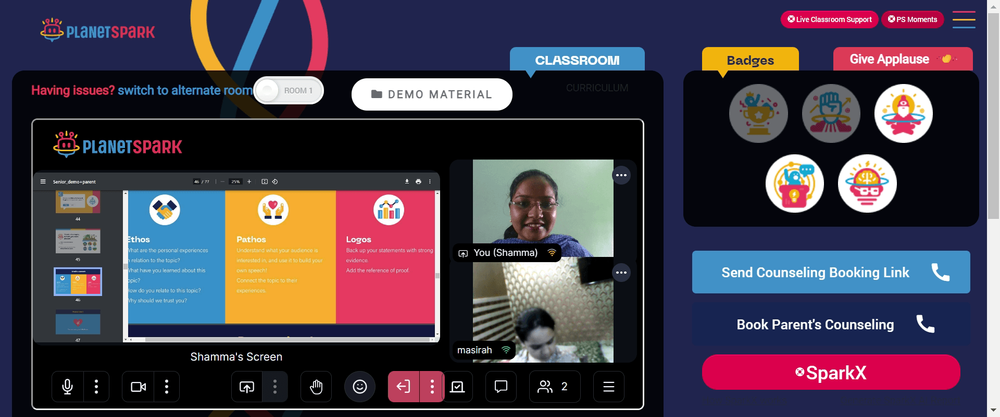
Task: Click the PlanetSpark logo in the header
Action: pyautogui.click(x=98, y=30)
